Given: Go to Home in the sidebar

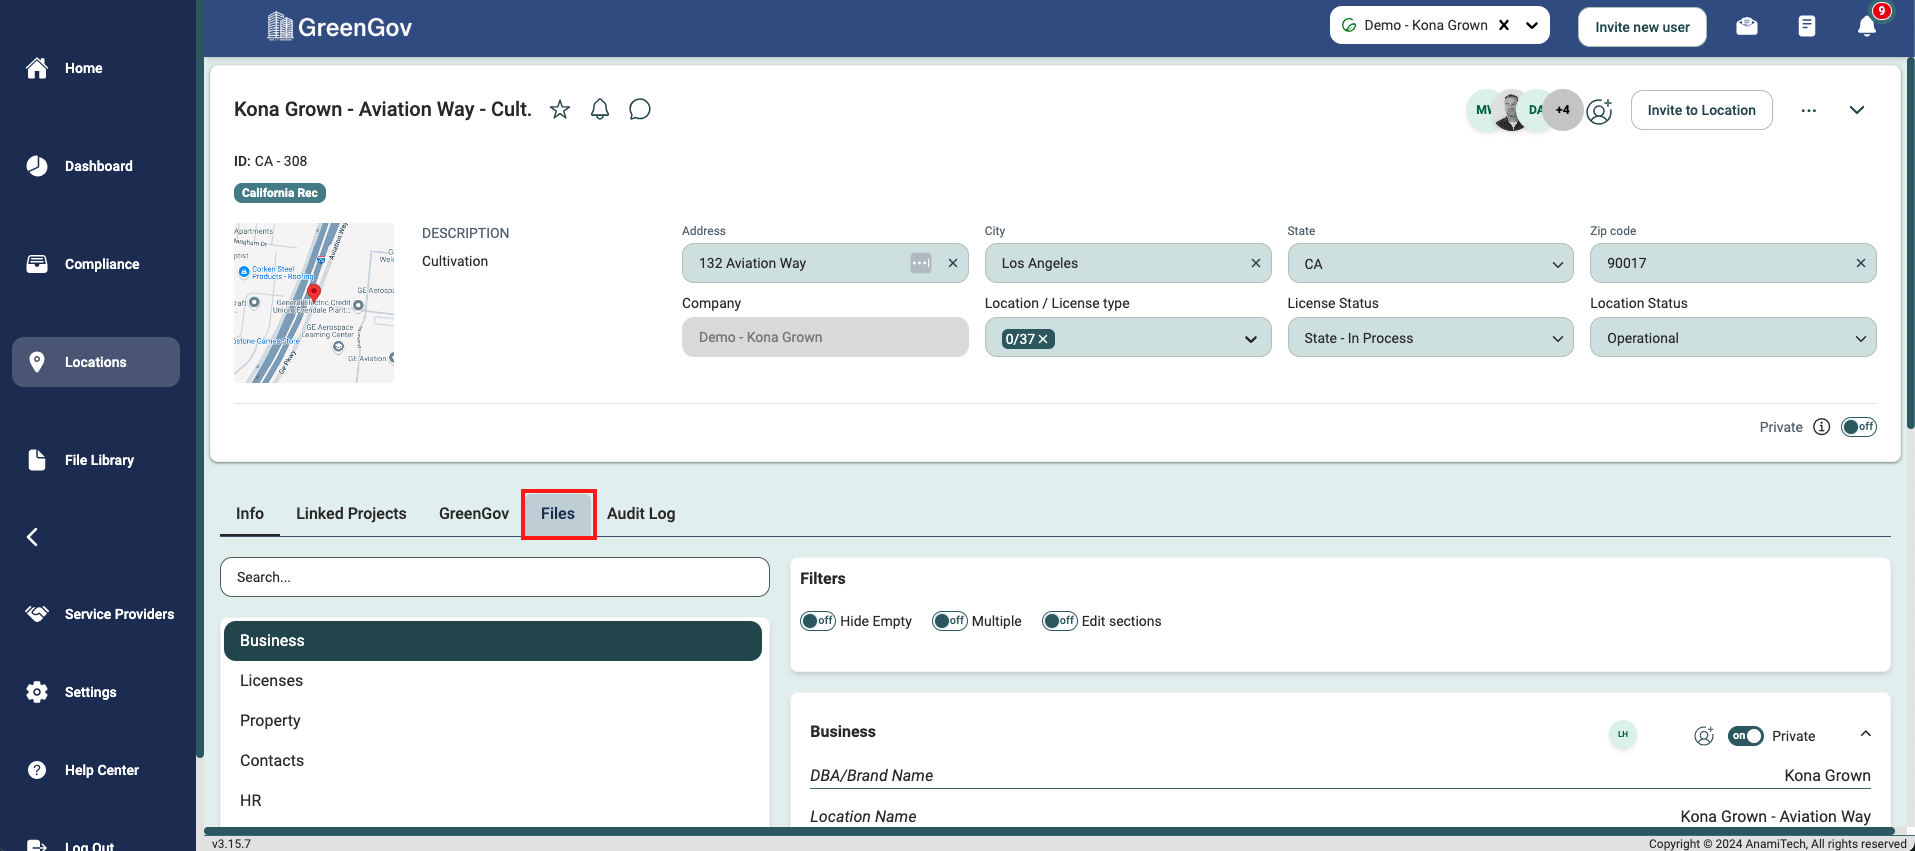Looking at the screenshot, I should pyautogui.click(x=64, y=68).
